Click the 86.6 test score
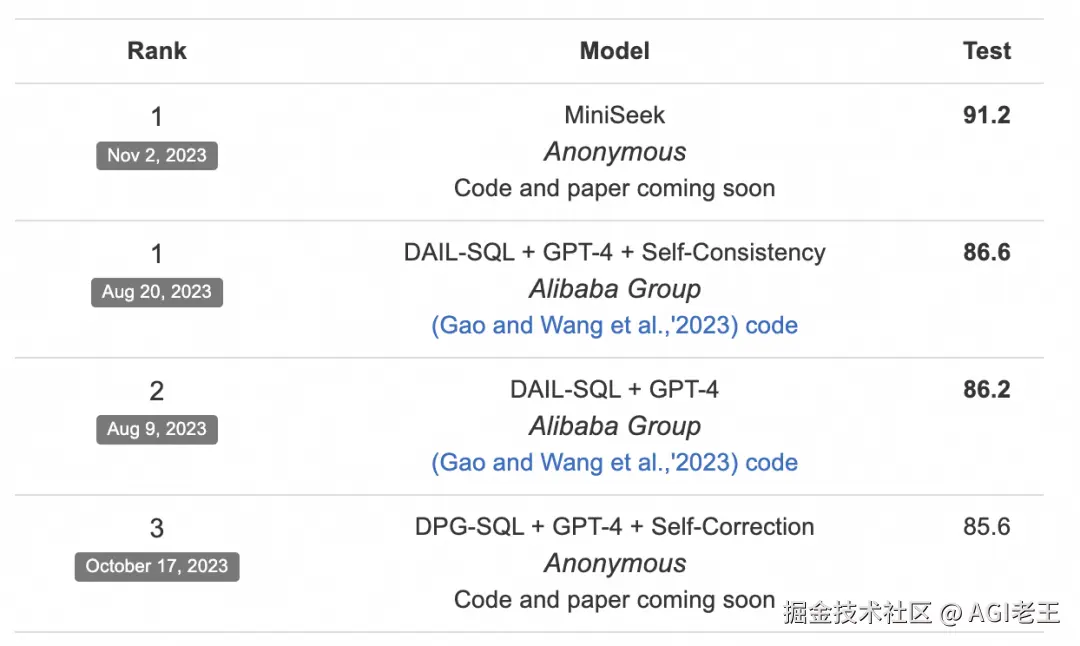The image size is (1080, 646). [986, 252]
